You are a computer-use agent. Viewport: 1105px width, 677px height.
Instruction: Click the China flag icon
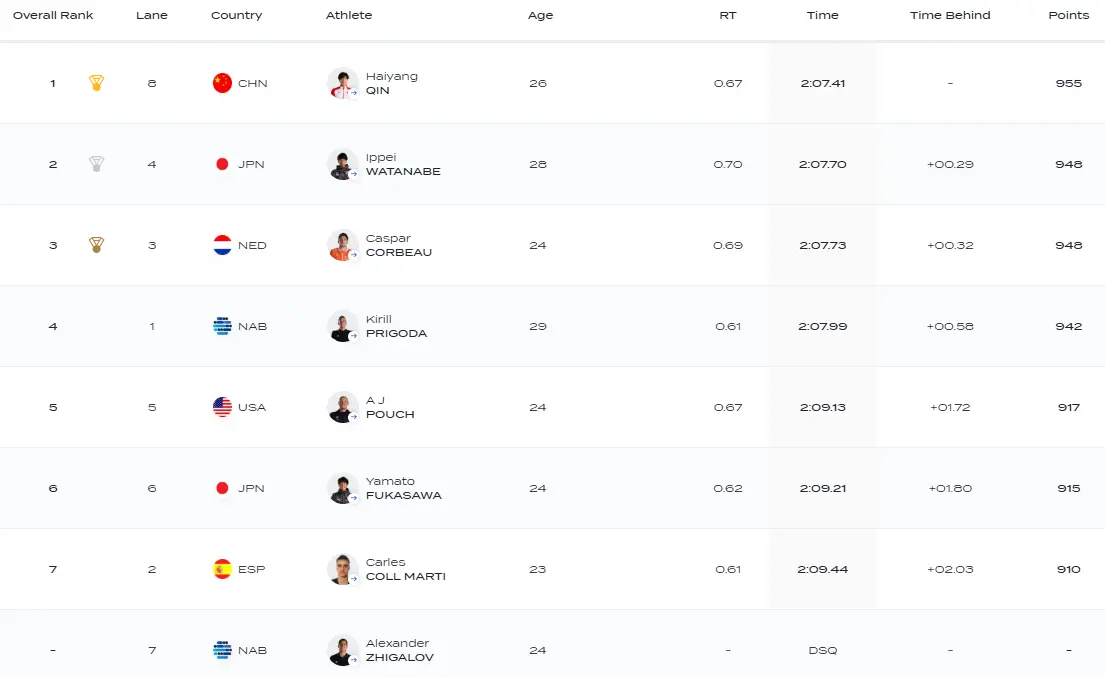222,83
